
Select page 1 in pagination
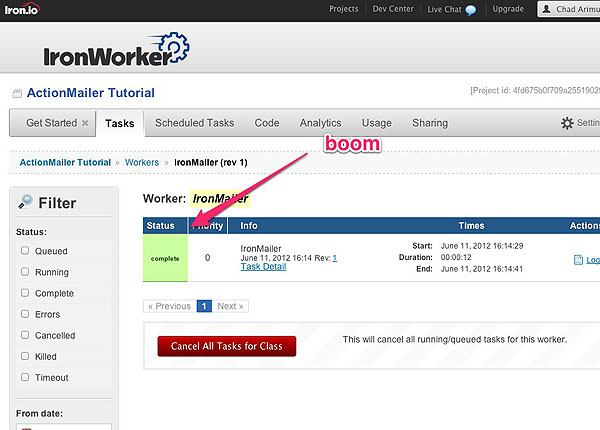[204, 306]
